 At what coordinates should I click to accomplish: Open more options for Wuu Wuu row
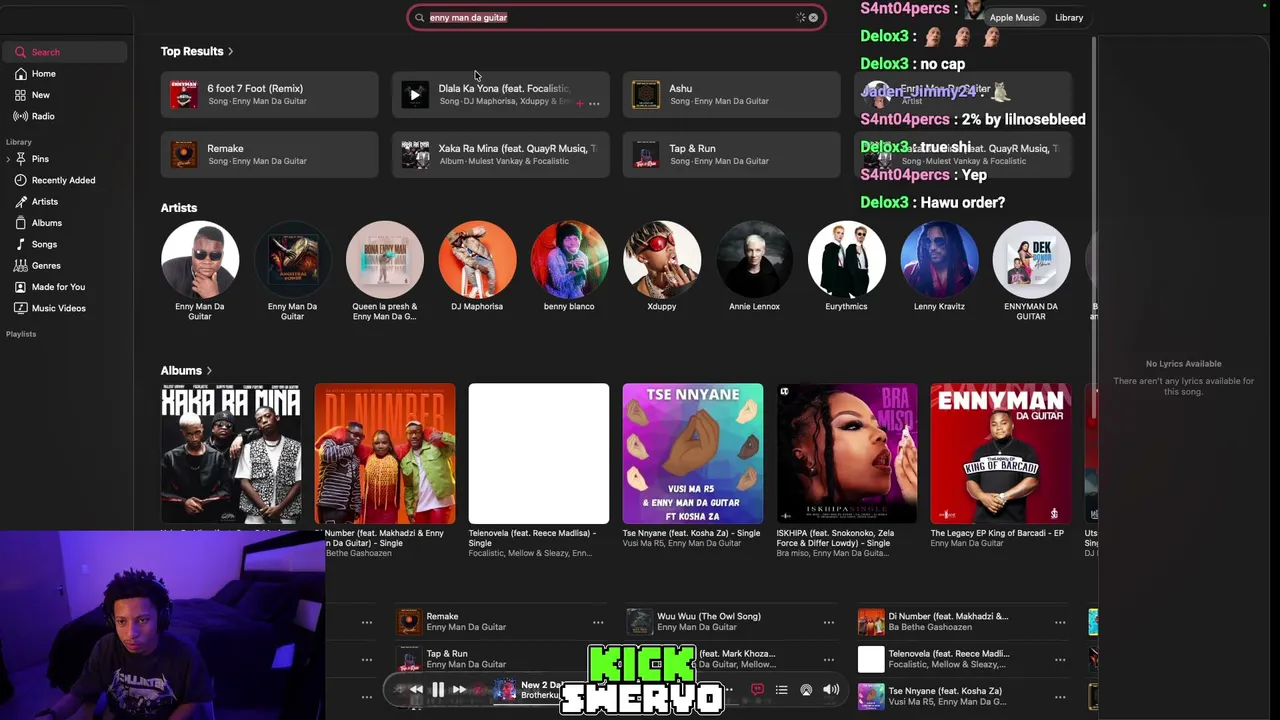click(x=829, y=622)
